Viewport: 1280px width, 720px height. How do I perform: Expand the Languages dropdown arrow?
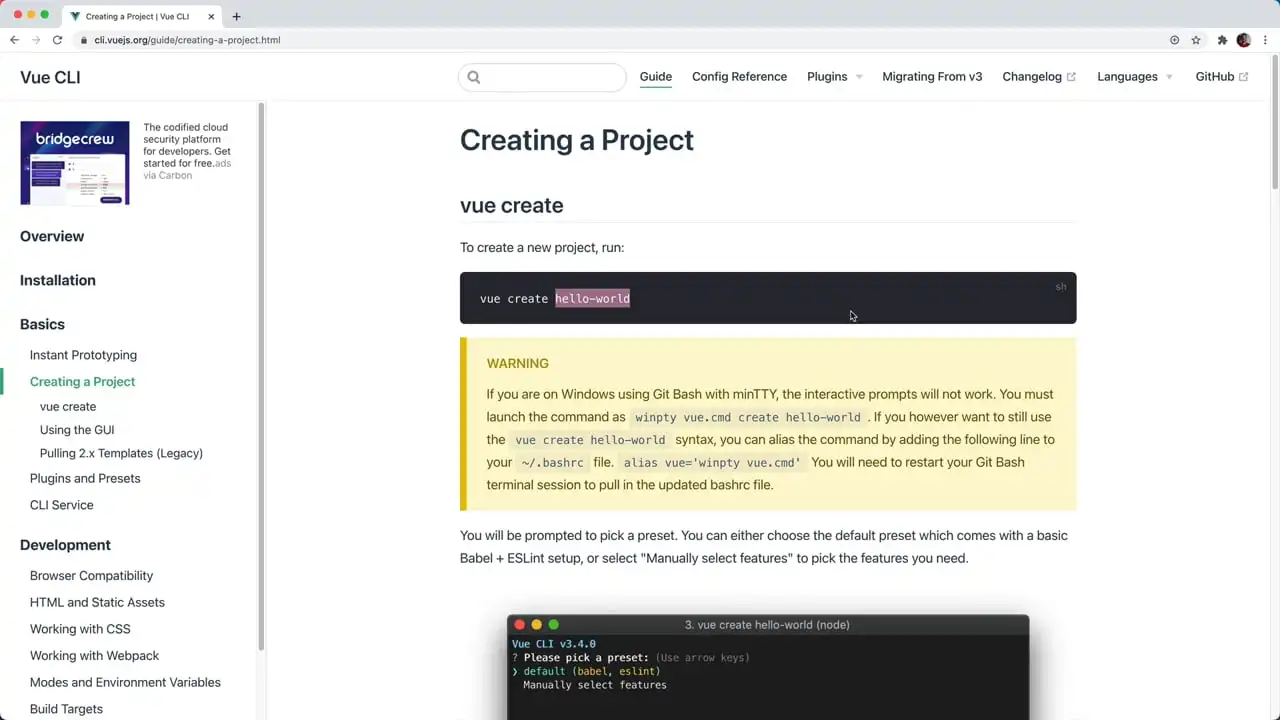click(1169, 77)
